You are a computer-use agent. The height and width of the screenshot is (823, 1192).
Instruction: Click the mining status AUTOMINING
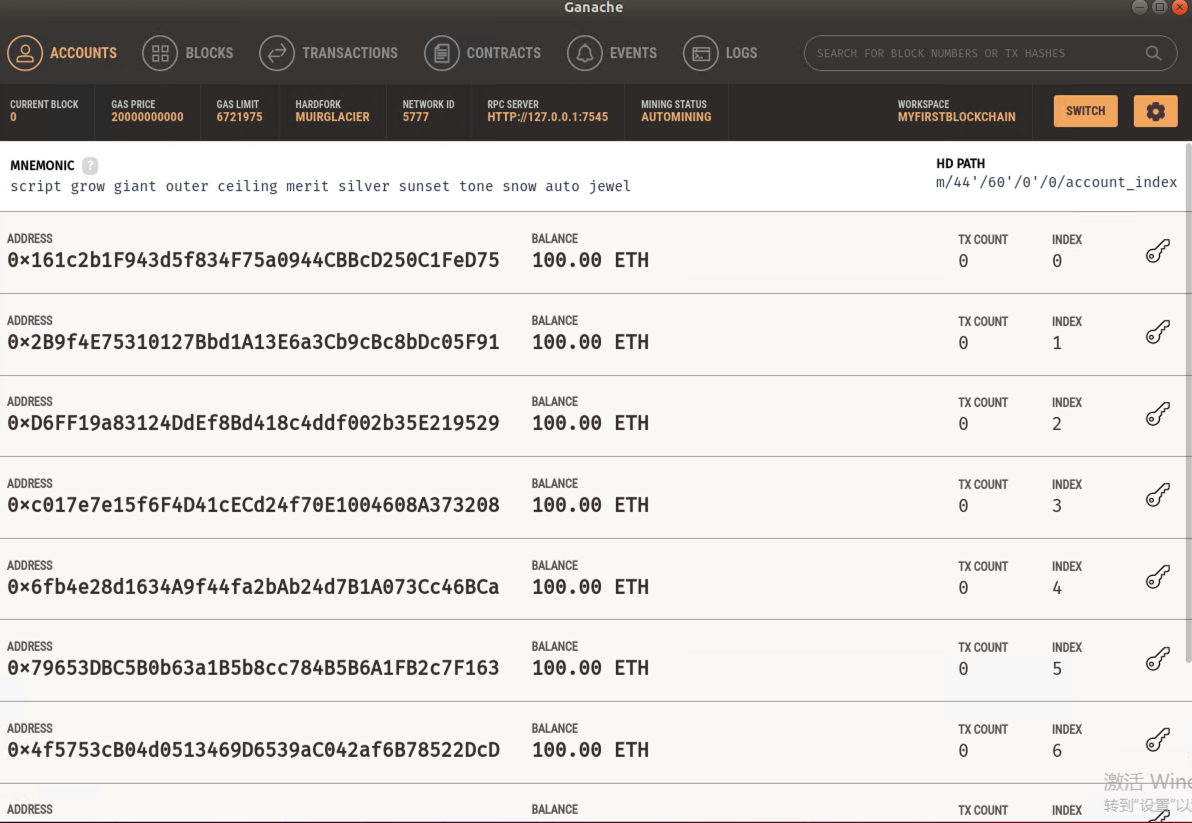pyautogui.click(x=676, y=117)
